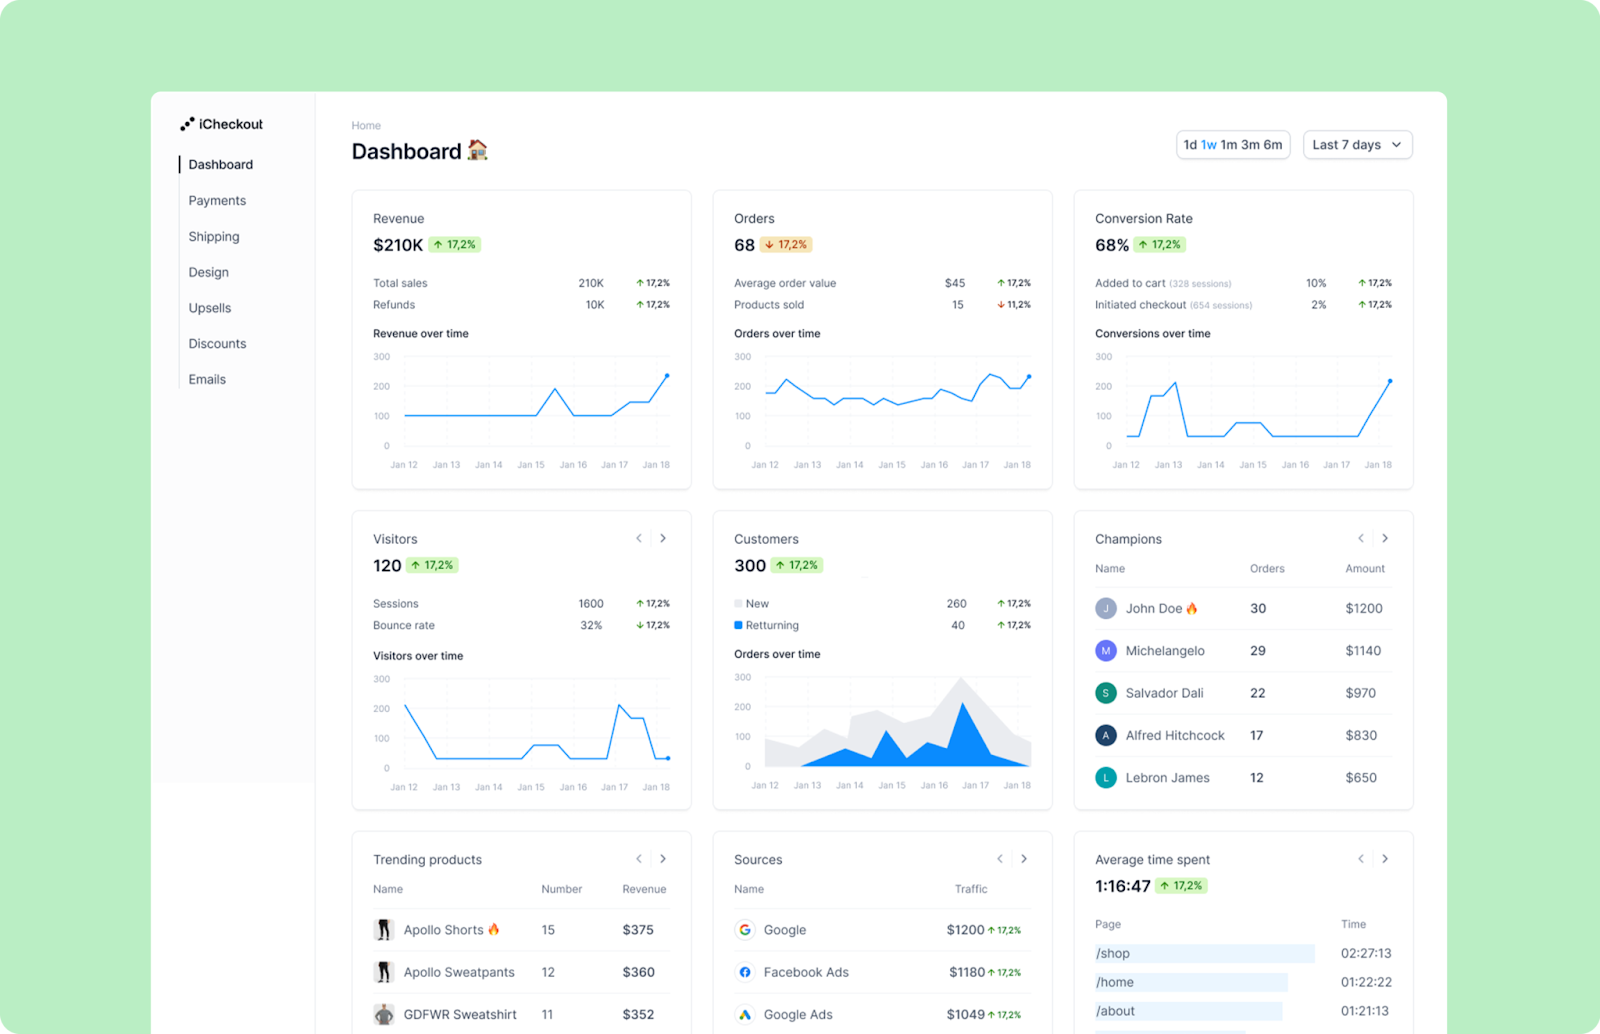Click the Average time spent 17,2% badge
Screen dimensions: 1600x1034
tap(1182, 886)
